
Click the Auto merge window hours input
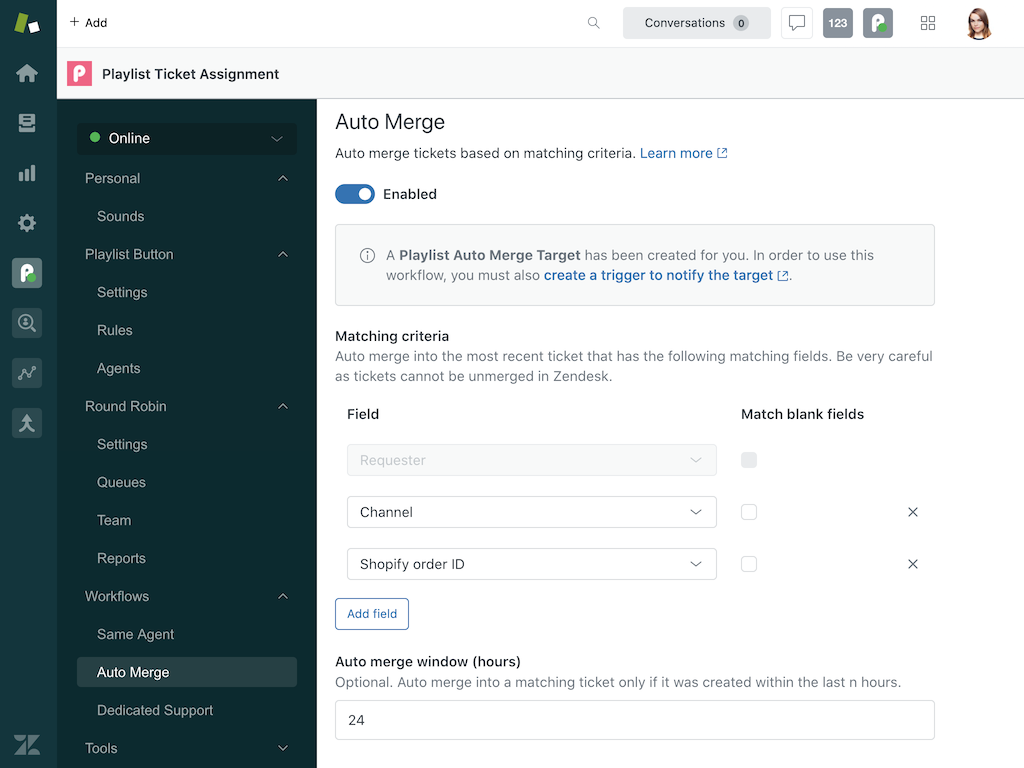click(x=634, y=720)
